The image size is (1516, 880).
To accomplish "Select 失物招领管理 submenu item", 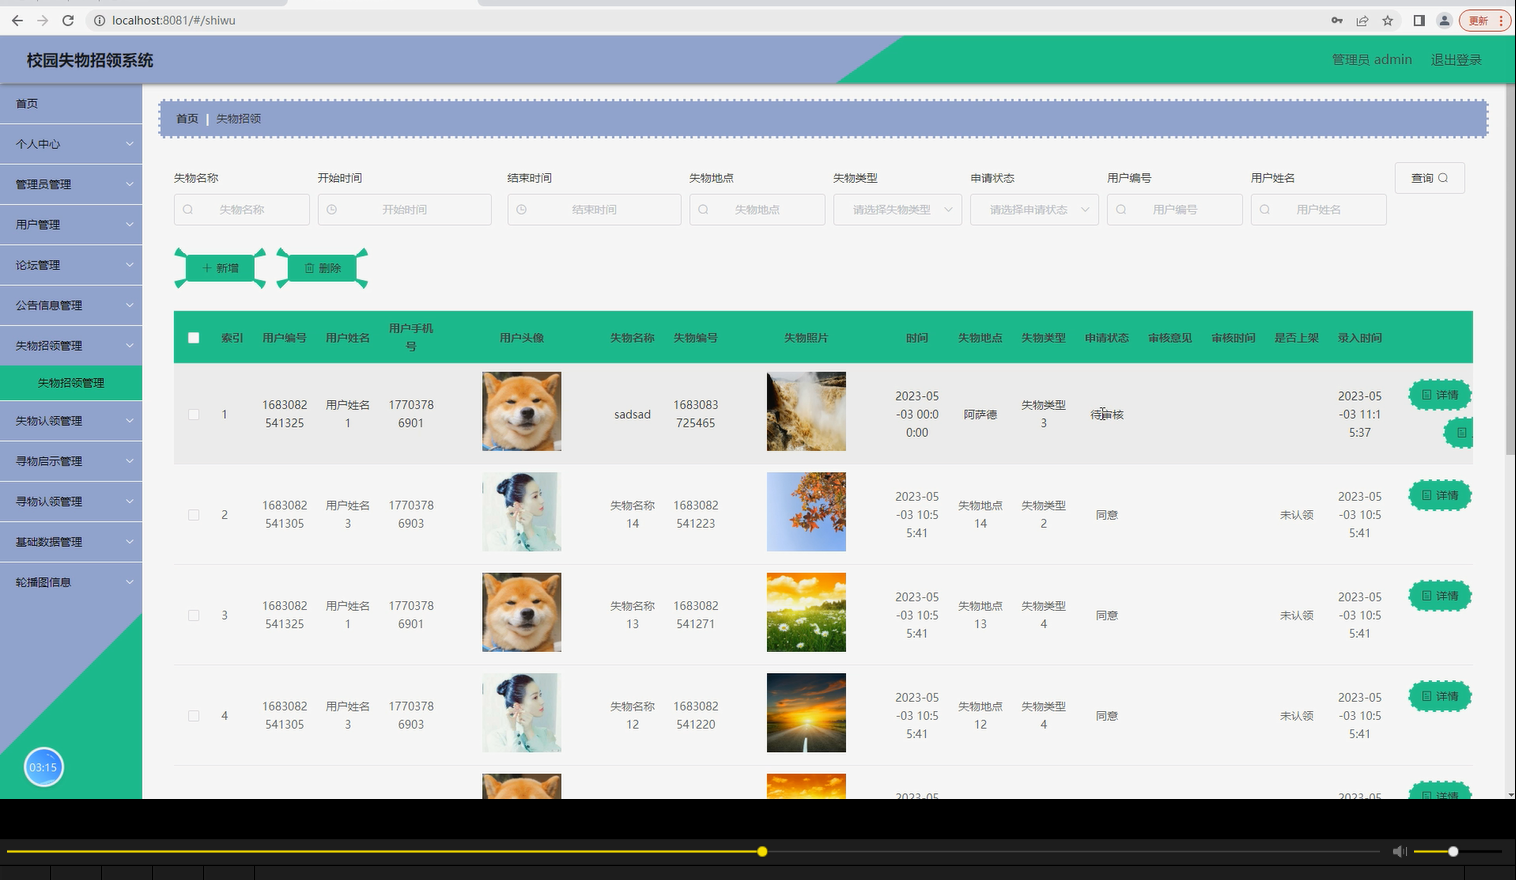I will 71,383.
